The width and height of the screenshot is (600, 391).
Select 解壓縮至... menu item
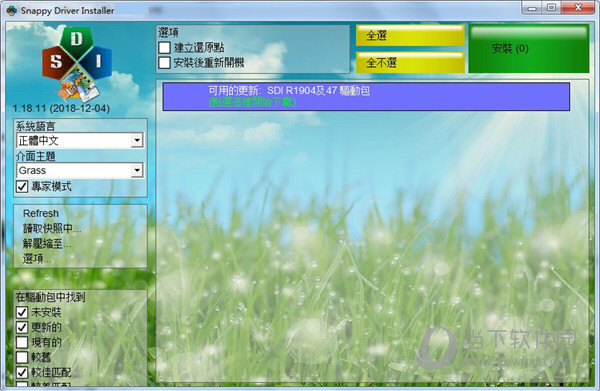47,244
